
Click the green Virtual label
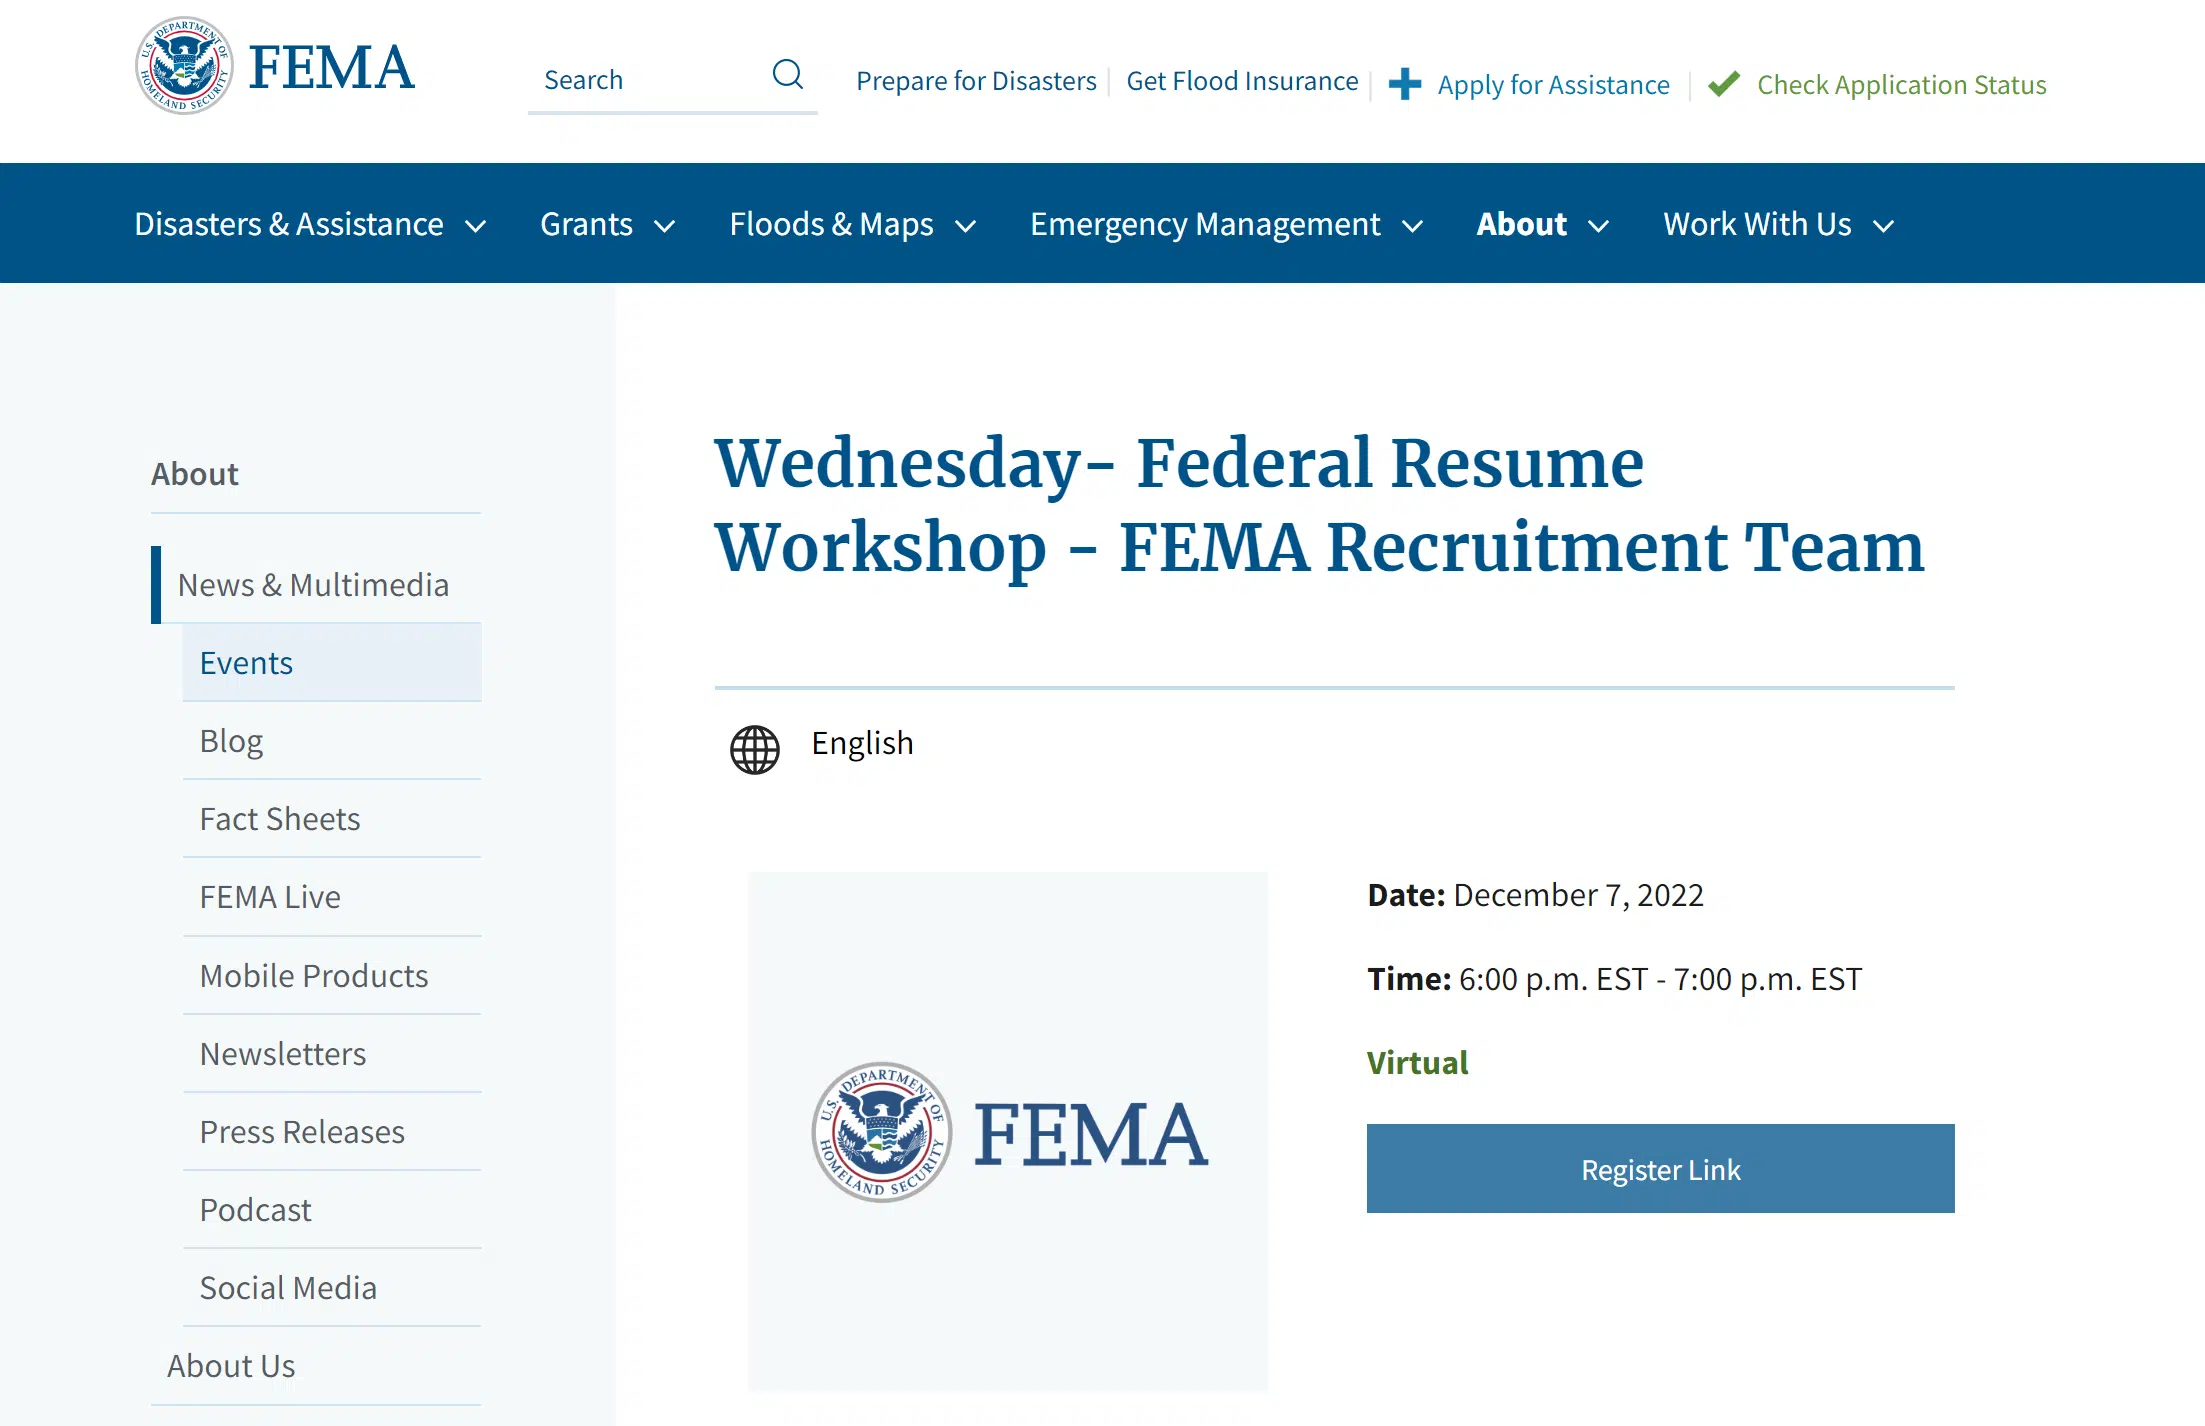(1417, 1062)
